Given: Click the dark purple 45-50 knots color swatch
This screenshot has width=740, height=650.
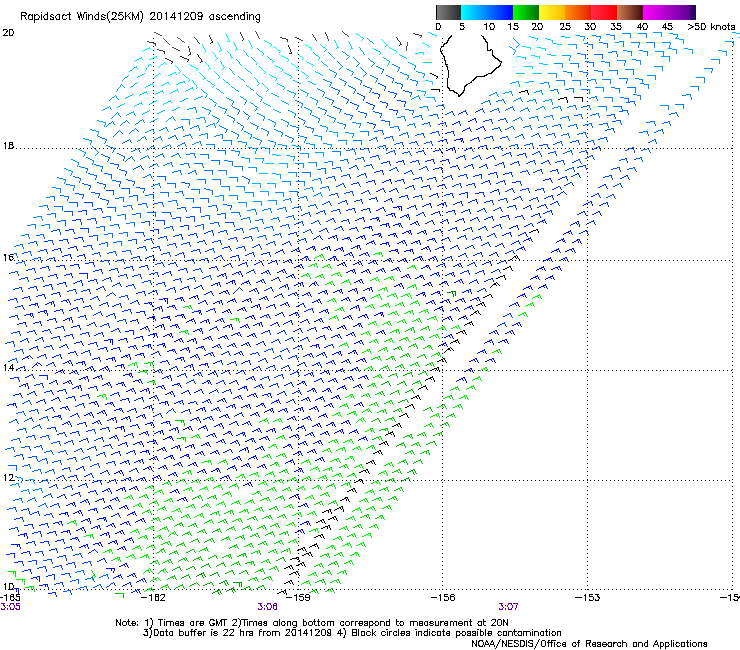Looking at the screenshot, I should (682, 12).
